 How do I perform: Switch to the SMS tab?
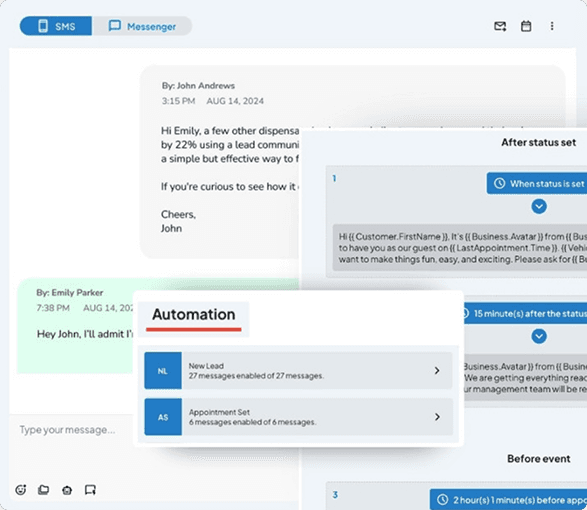(x=56, y=26)
